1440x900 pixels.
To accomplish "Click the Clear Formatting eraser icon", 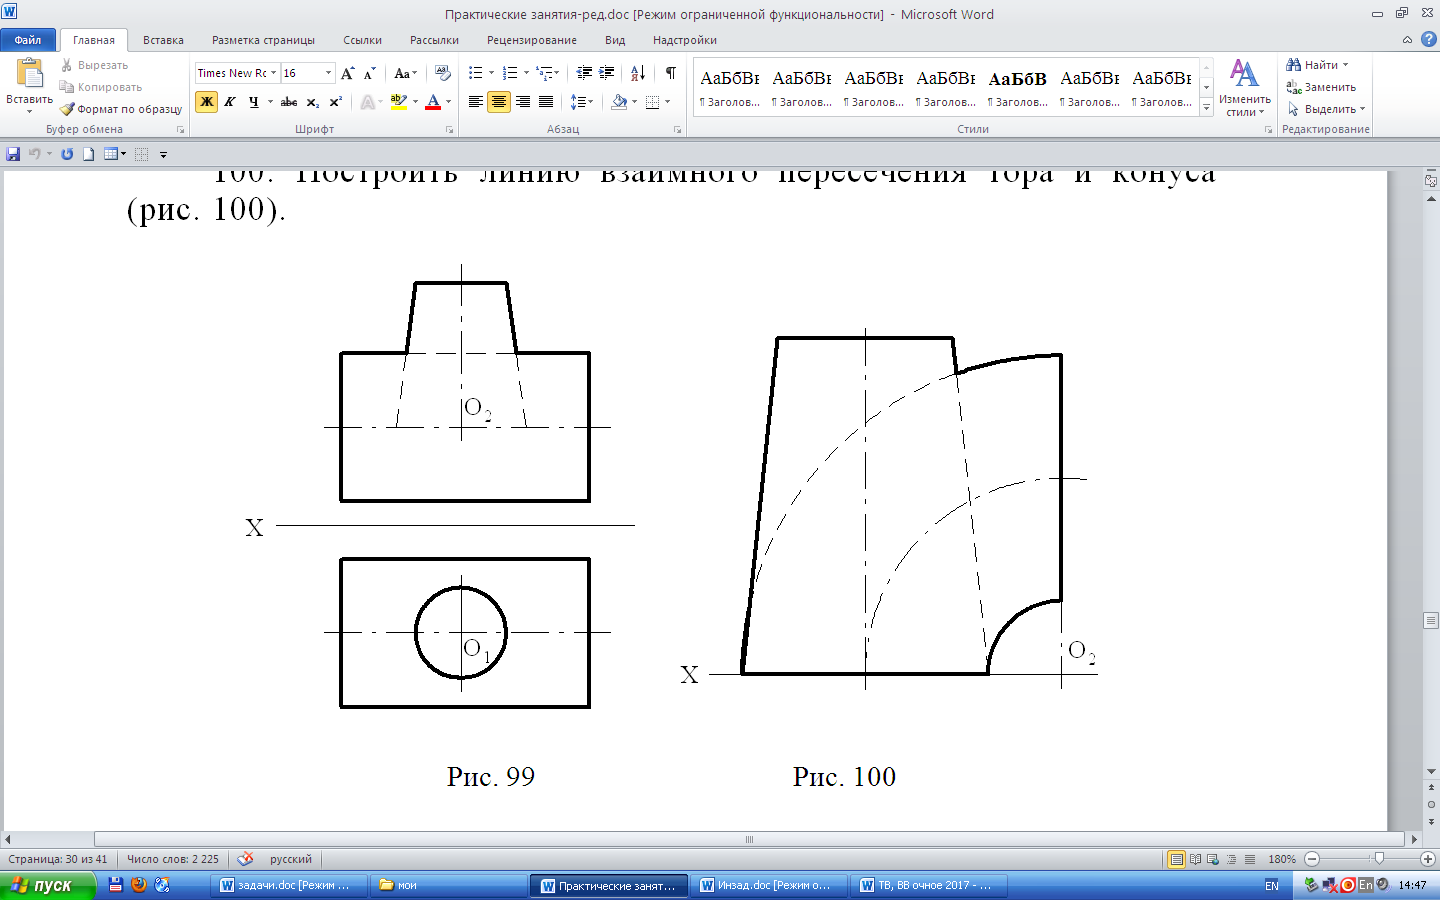I will click(x=443, y=73).
